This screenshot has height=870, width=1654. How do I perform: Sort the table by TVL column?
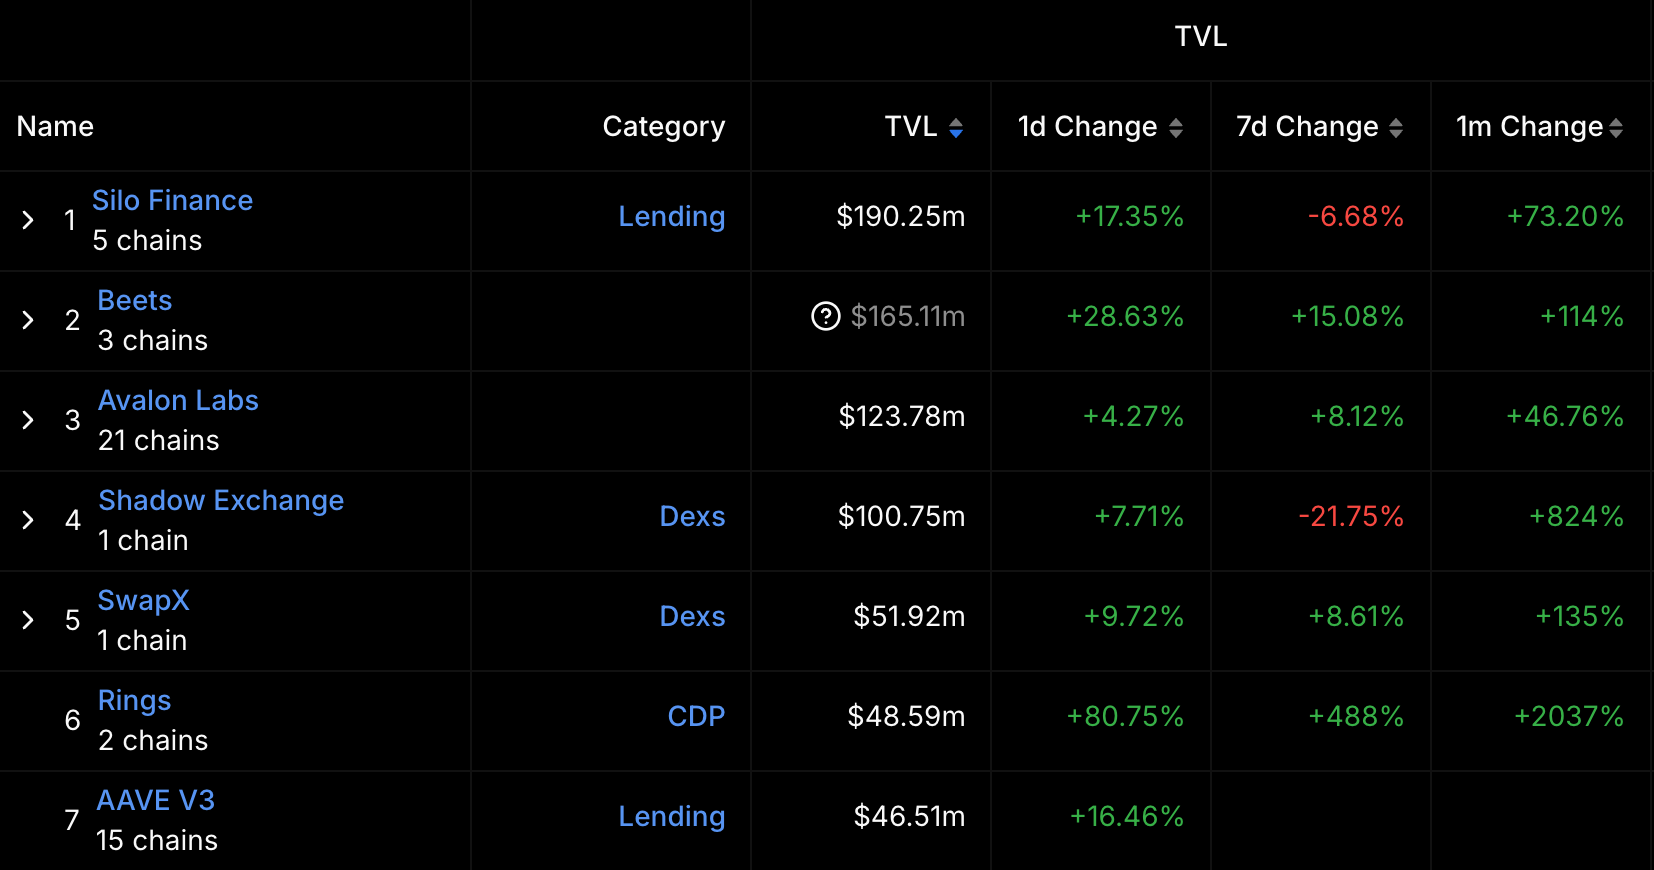point(957,127)
